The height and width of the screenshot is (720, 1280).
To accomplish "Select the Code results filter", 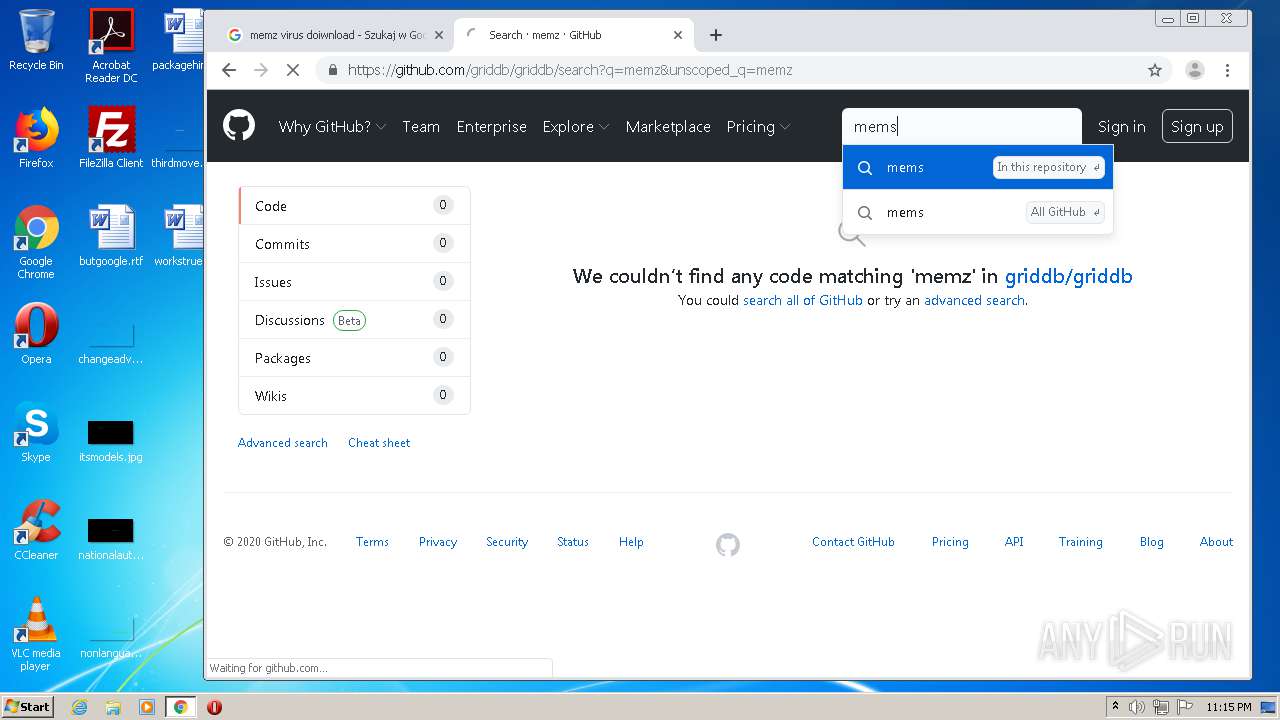I will tap(354, 206).
